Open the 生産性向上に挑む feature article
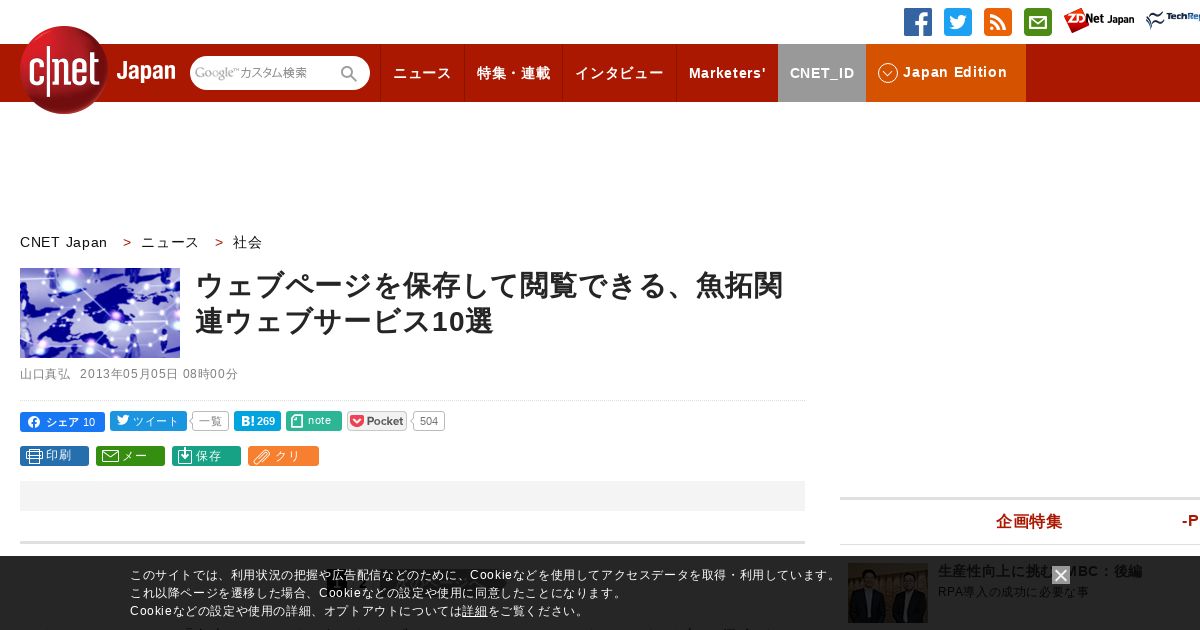The height and width of the screenshot is (630, 1200). [1040, 571]
